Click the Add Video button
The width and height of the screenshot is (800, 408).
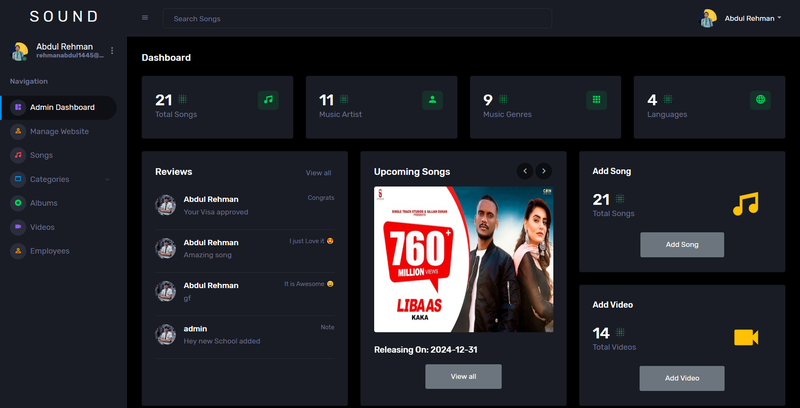coord(682,378)
